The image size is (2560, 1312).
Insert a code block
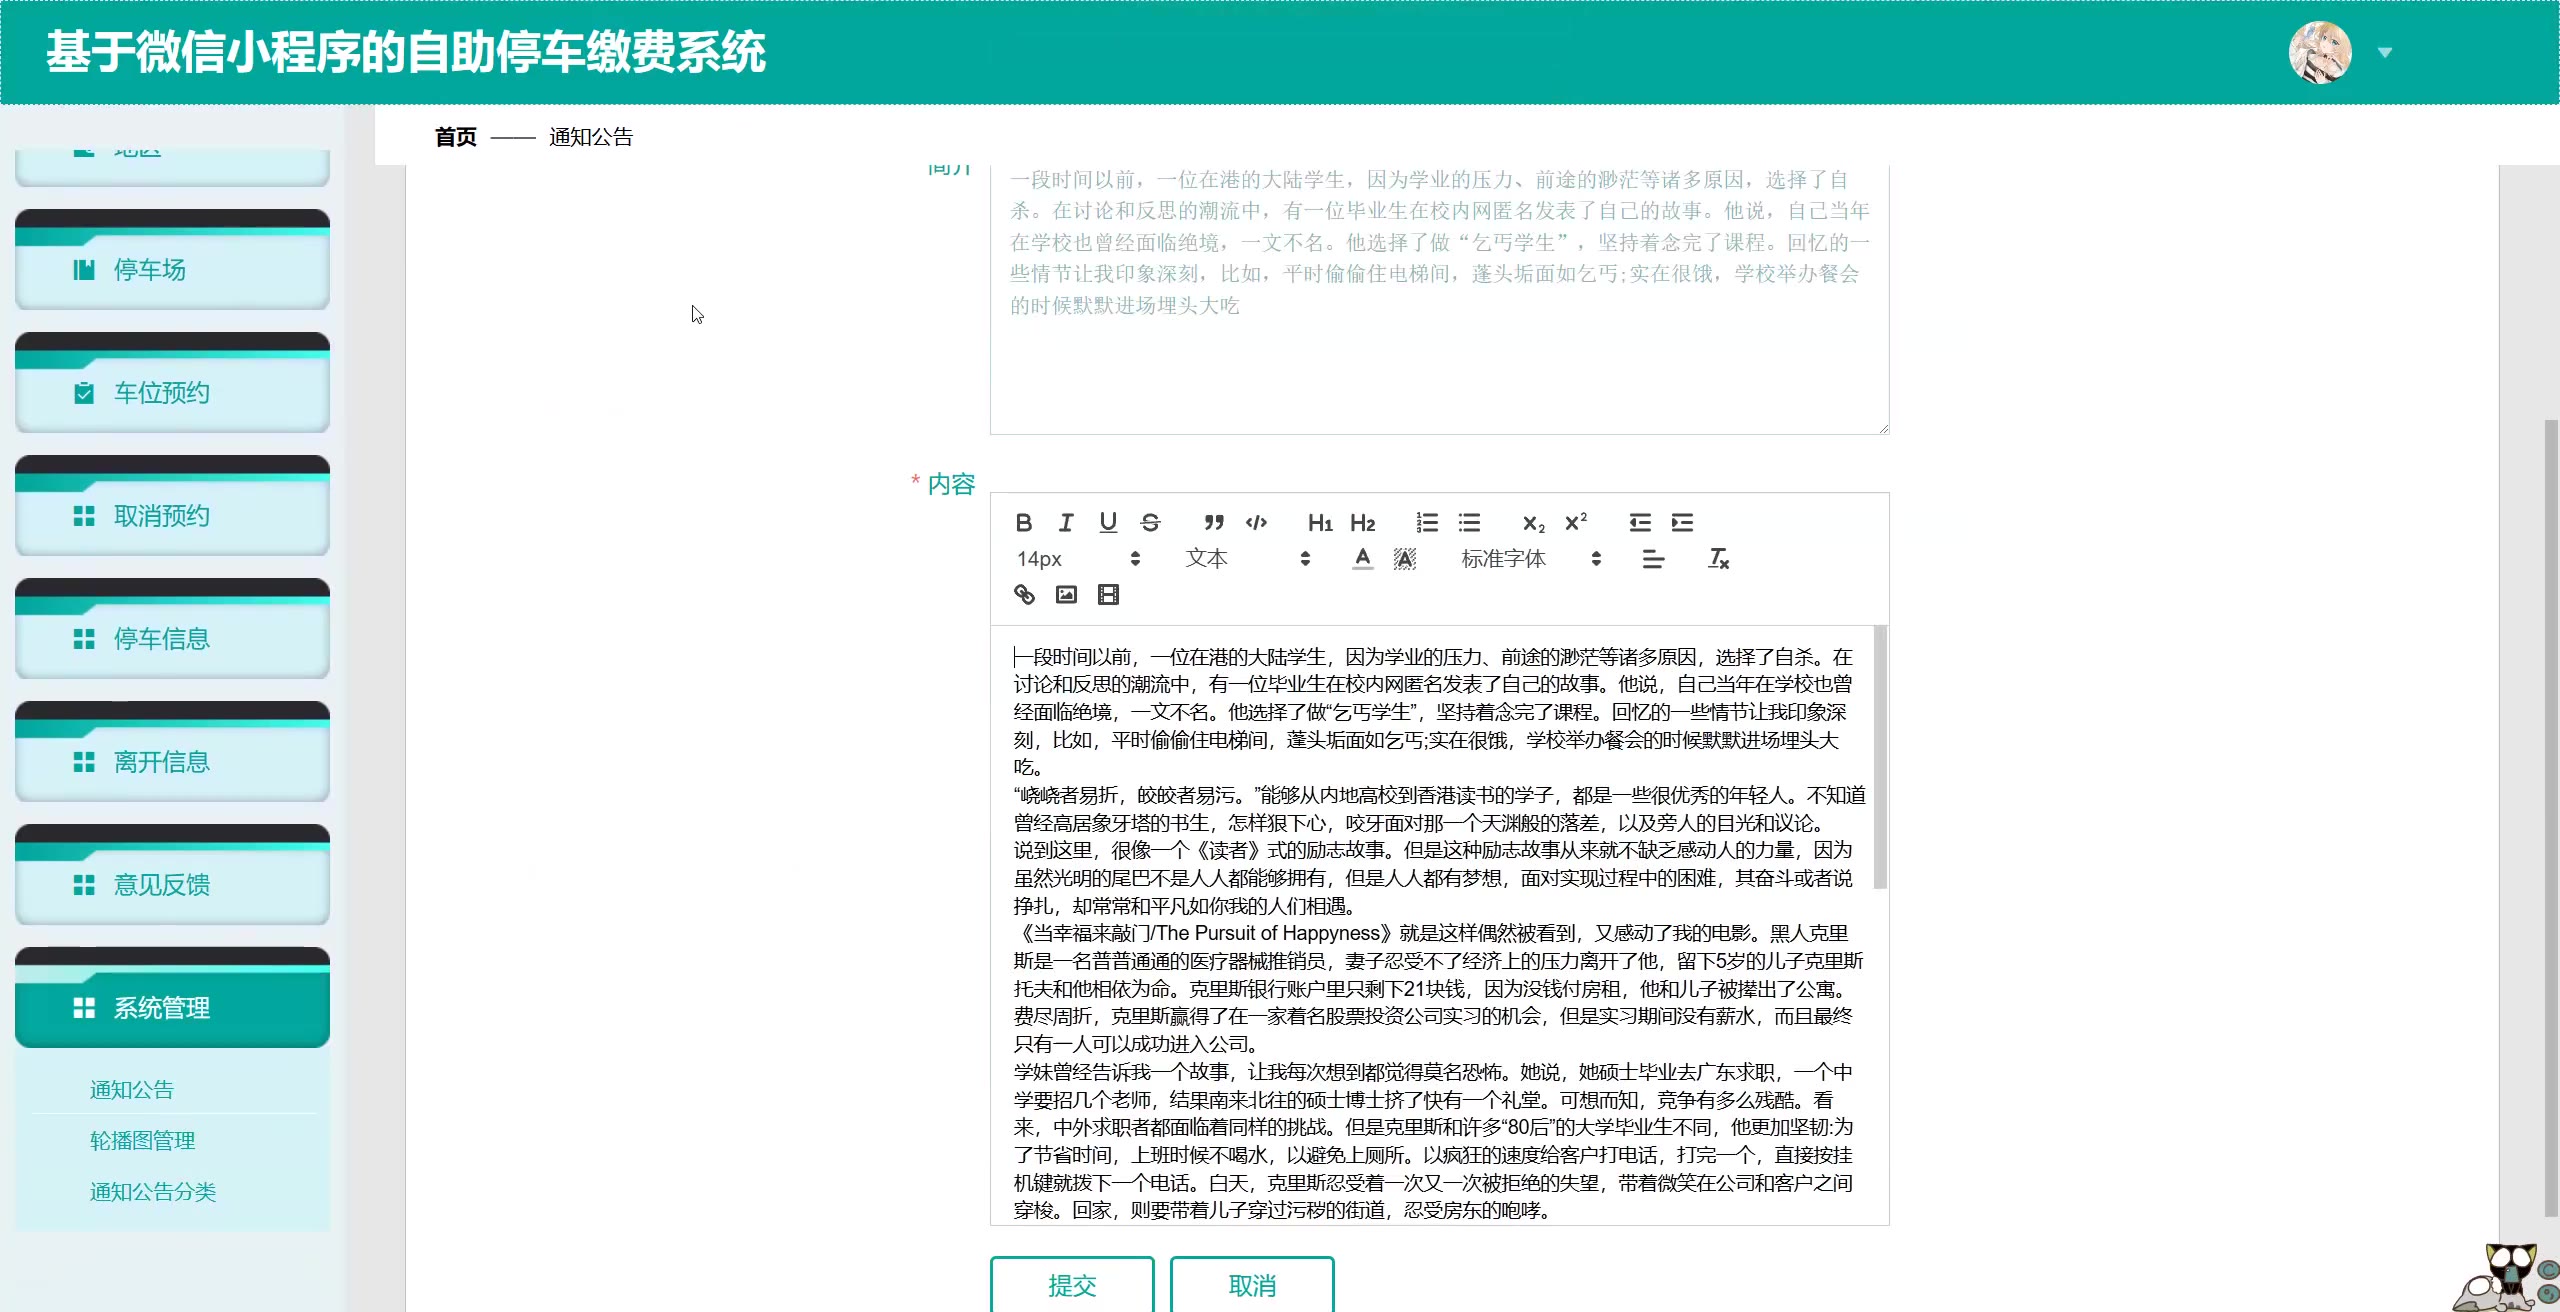point(1256,522)
